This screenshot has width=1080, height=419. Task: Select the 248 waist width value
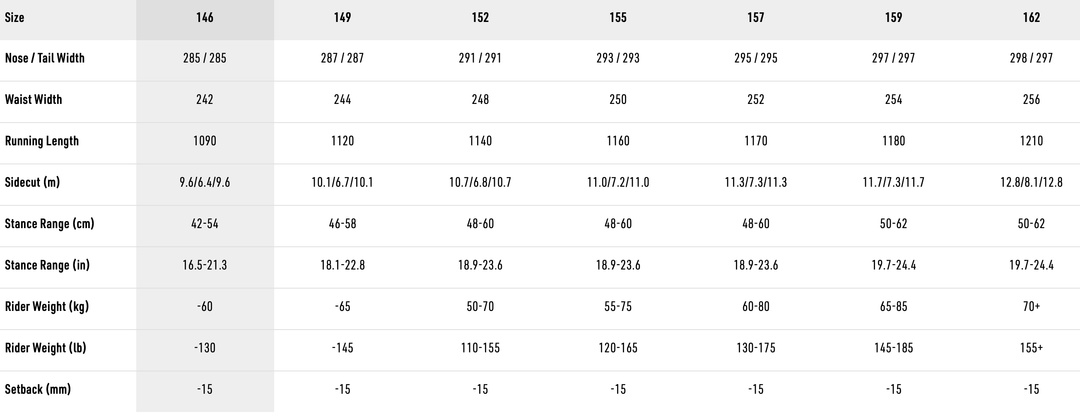[480, 100]
